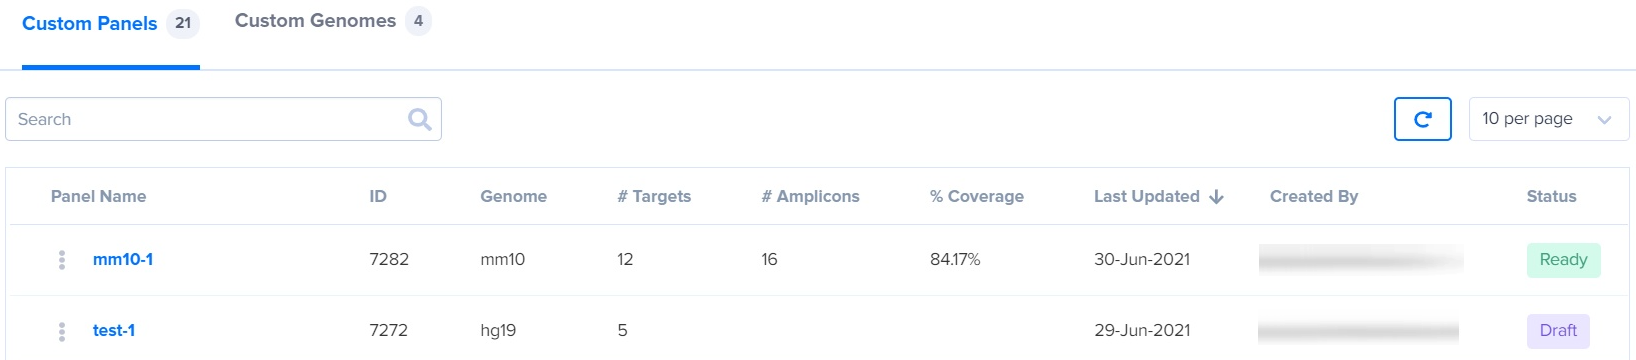The image size is (1636, 360).
Task: Sort by the Status column header
Action: coord(1551,196)
